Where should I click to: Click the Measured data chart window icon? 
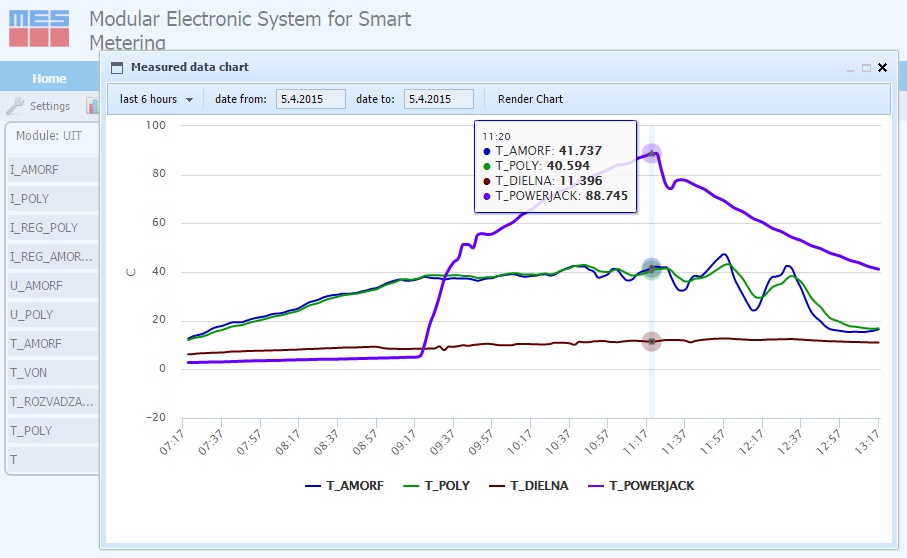(116, 68)
